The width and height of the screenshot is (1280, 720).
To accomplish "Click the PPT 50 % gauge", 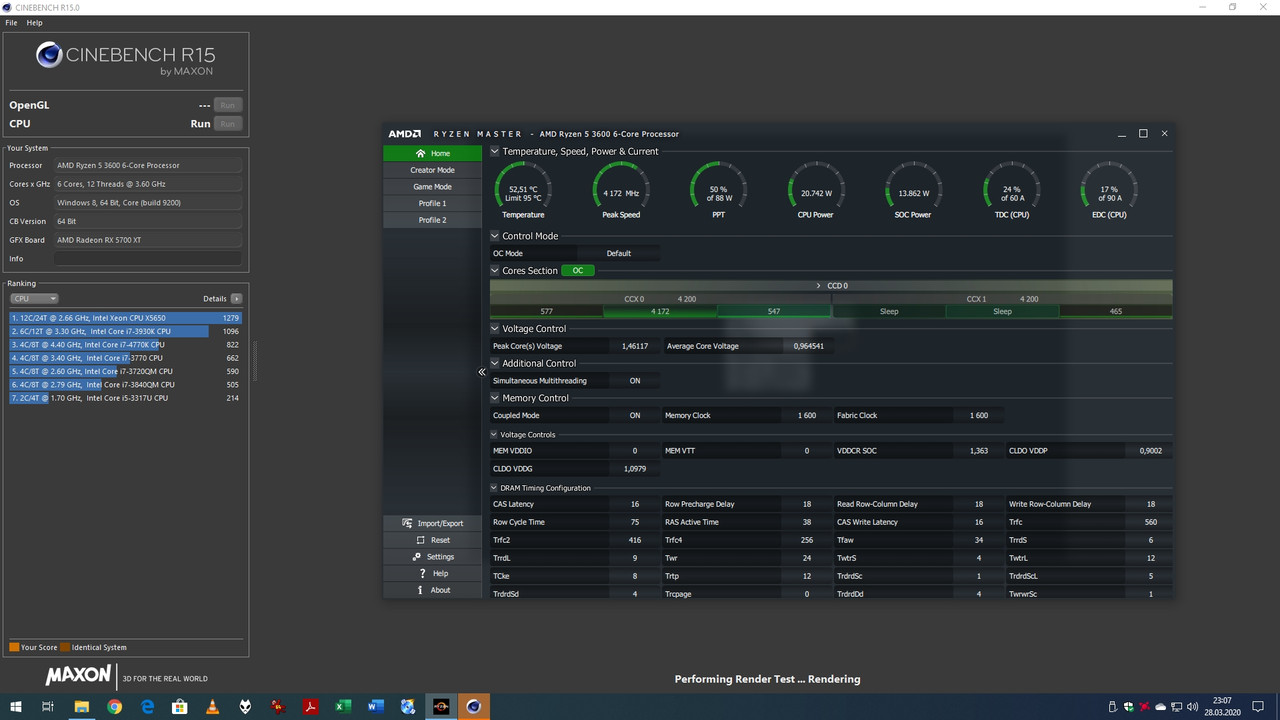I will click(x=718, y=188).
